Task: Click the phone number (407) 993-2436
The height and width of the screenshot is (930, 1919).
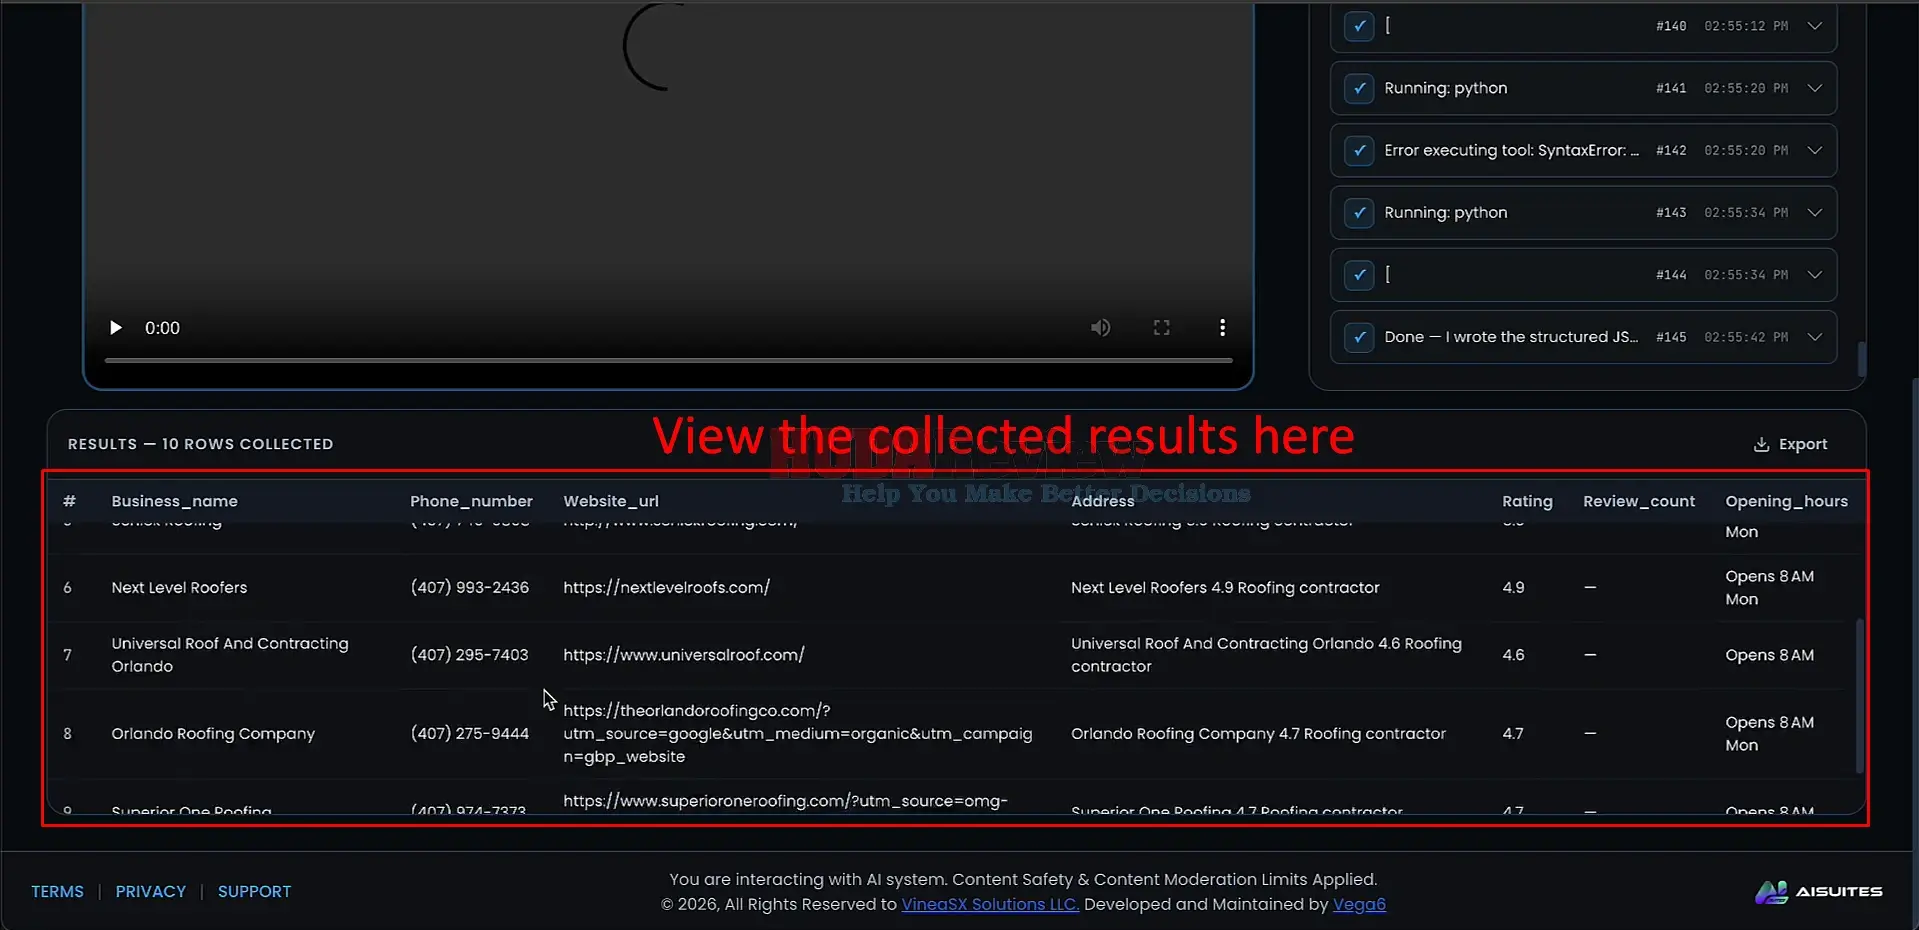Action: tap(469, 588)
